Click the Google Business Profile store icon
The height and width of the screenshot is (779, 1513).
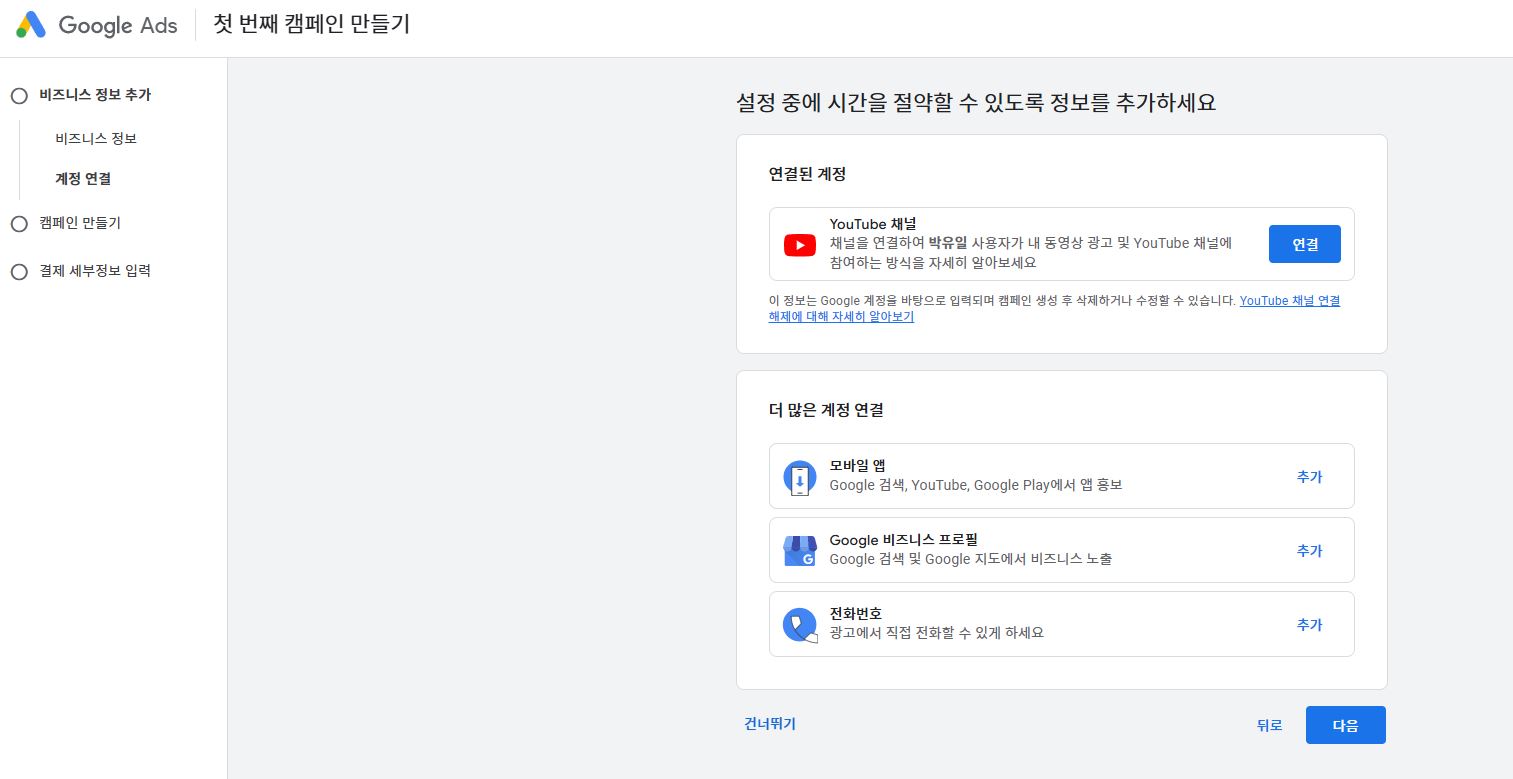799,551
